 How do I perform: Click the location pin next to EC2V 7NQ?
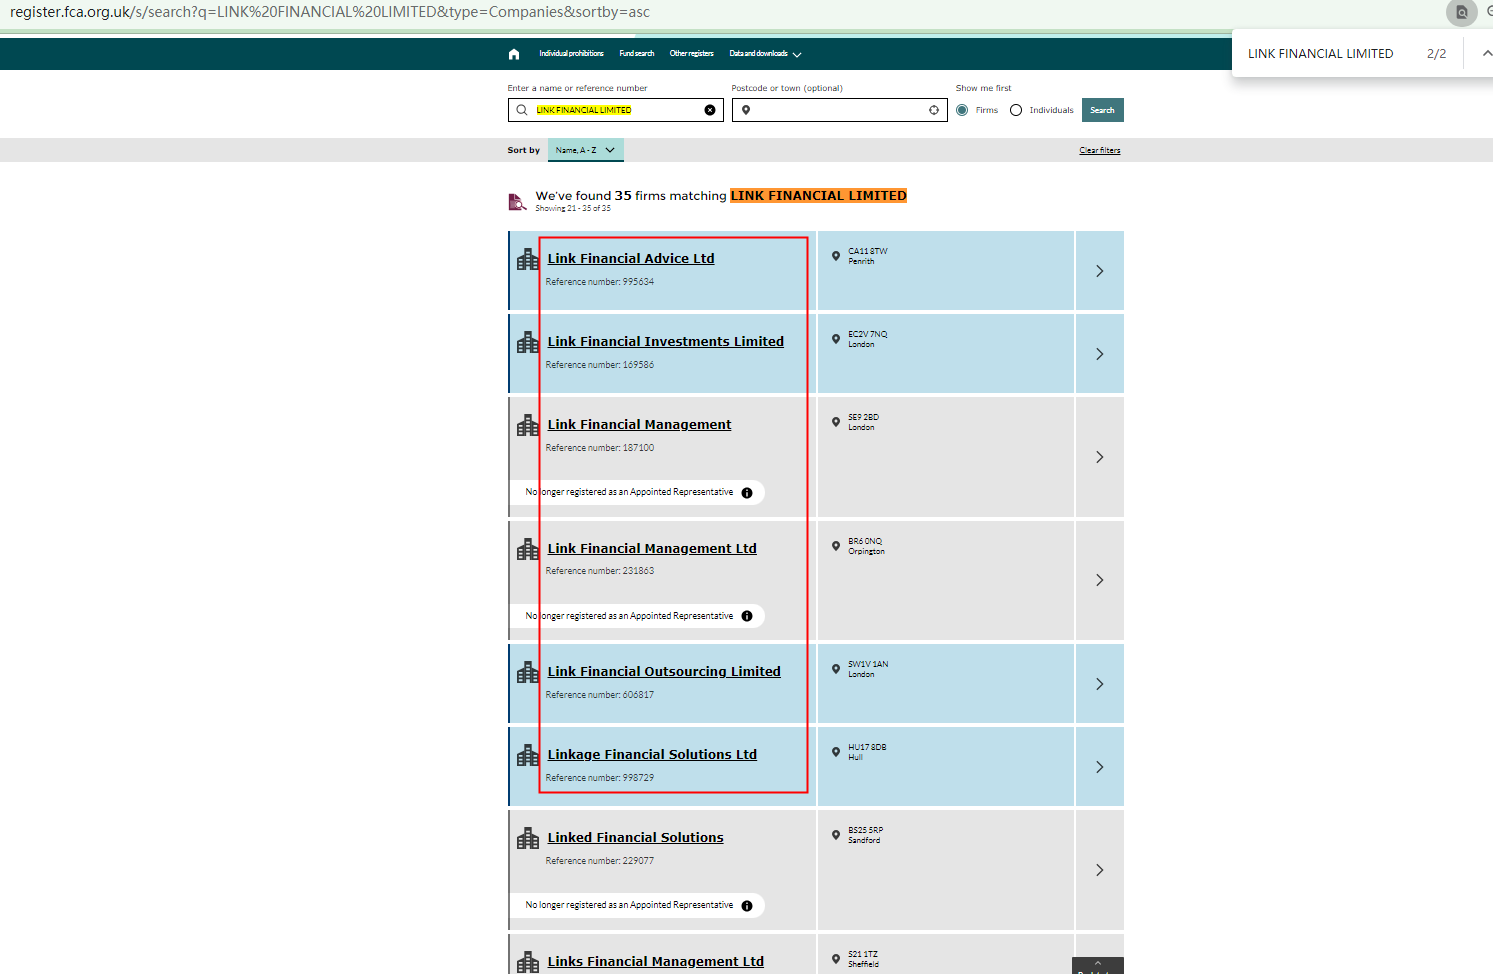(x=836, y=339)
